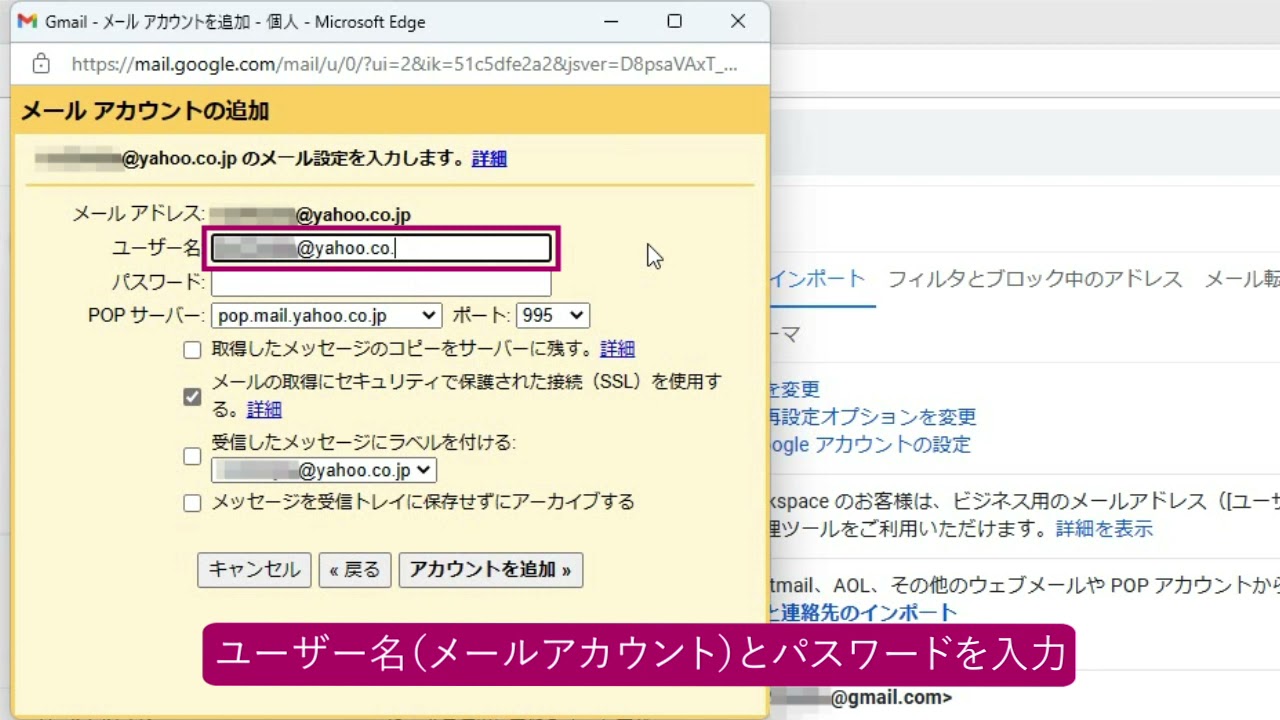The width and height of the screenshot is (1280, 720).
Task: Focus the password input field
Action: 381,282
